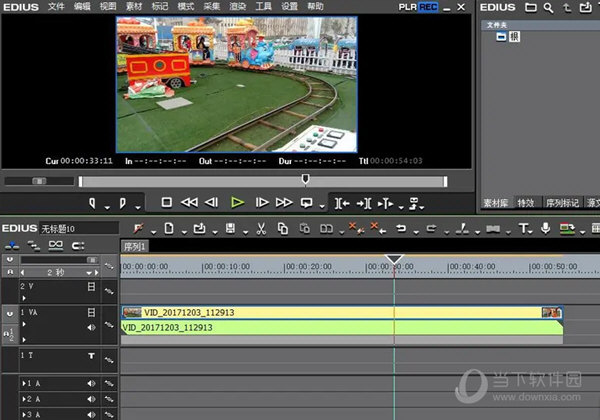The image size is (600, 420).
Task: Toggle the REC recorder mode button
Action: [x=428, y=7]
